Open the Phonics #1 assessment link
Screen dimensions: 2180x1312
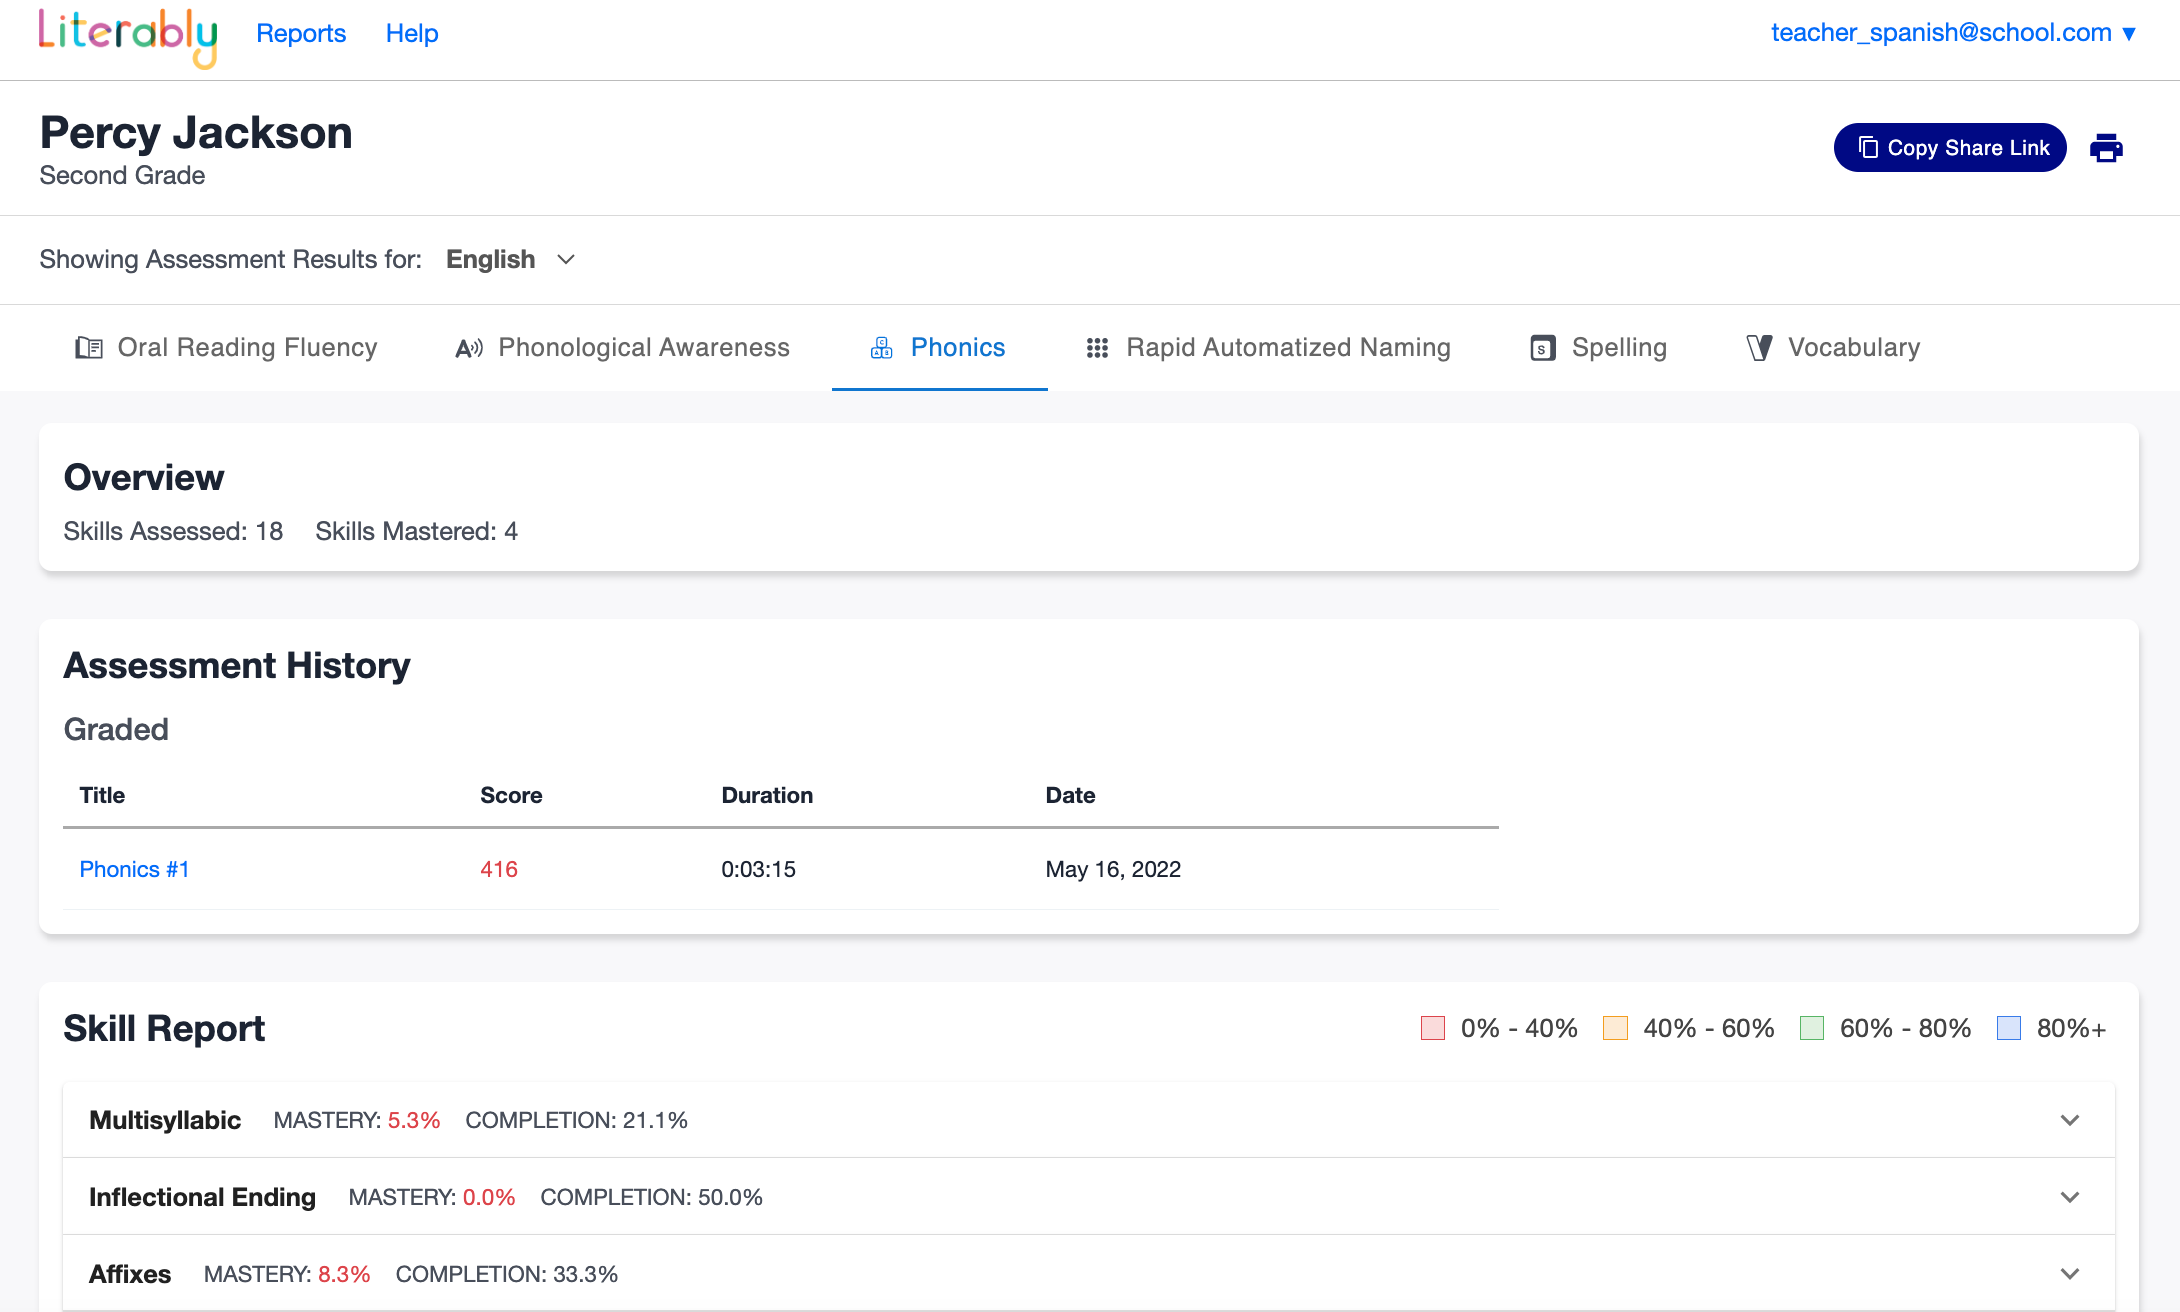(134, 870)
